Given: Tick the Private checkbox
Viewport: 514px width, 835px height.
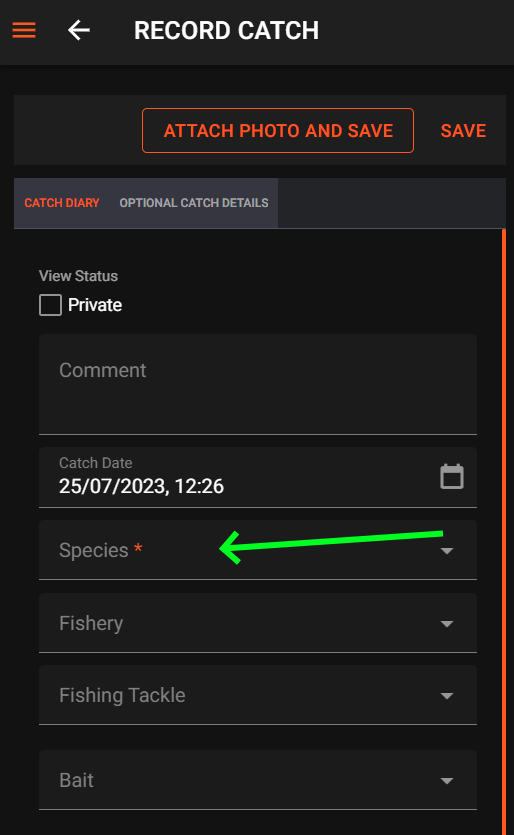Looking at the screenshot, I should coord(51,305).
